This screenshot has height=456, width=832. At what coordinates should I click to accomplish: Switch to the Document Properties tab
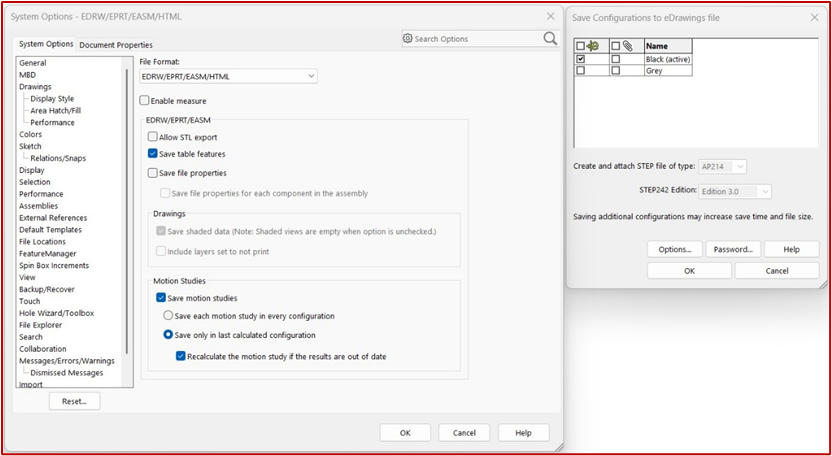tap(116, 45)
